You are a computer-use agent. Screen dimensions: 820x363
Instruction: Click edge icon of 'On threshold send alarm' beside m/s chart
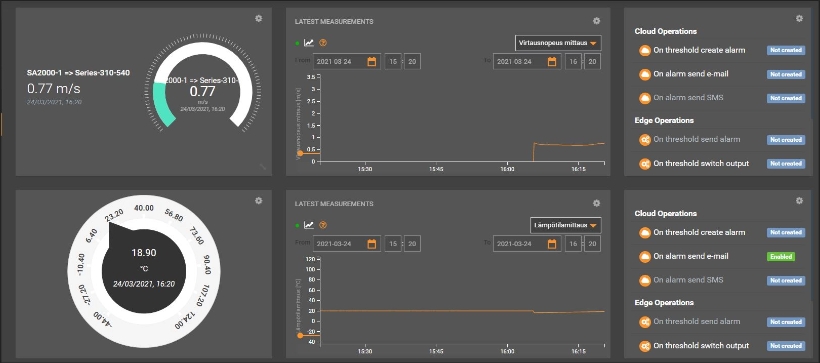pyautogui.click(x=645, y=140)
